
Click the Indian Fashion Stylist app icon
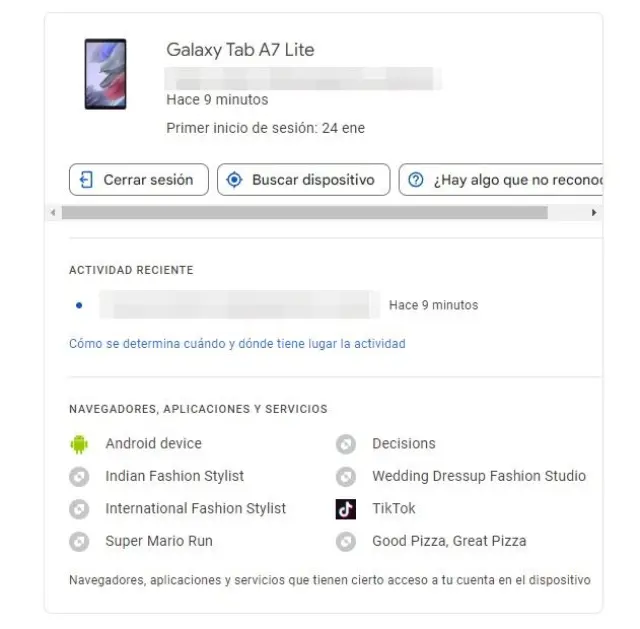79,477
